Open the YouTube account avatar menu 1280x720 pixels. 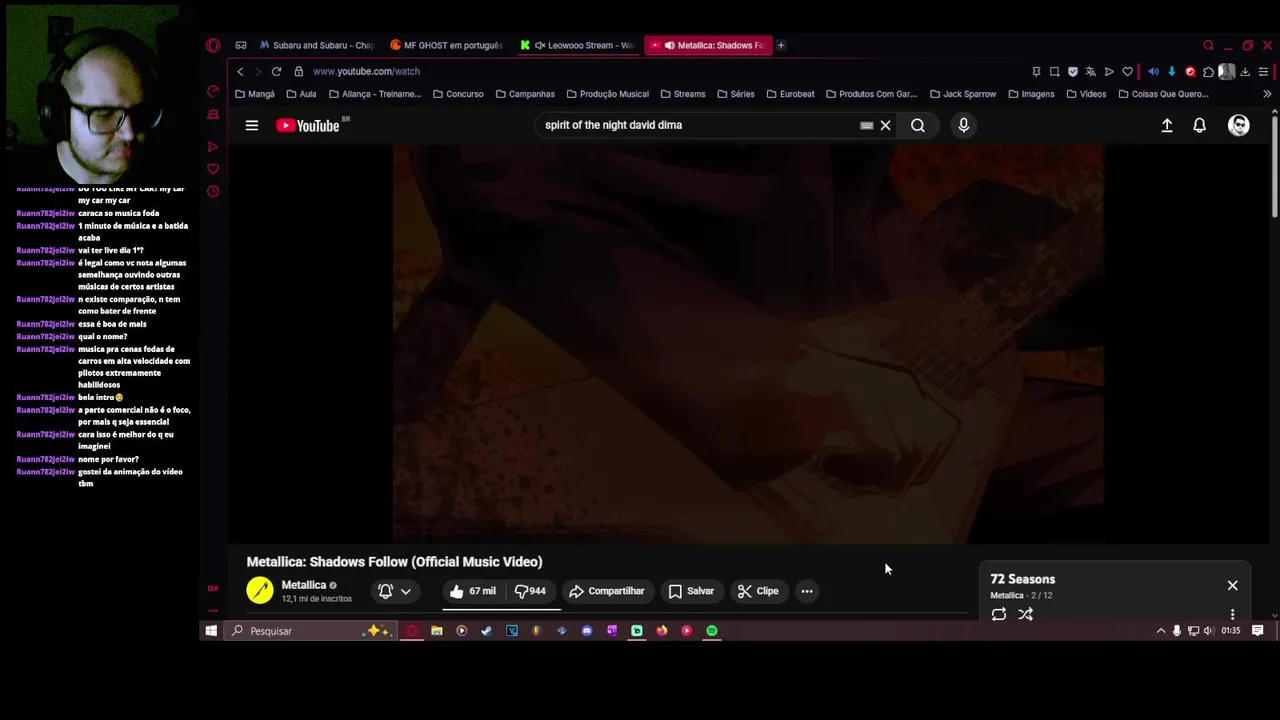click(x=1239, y=125)
